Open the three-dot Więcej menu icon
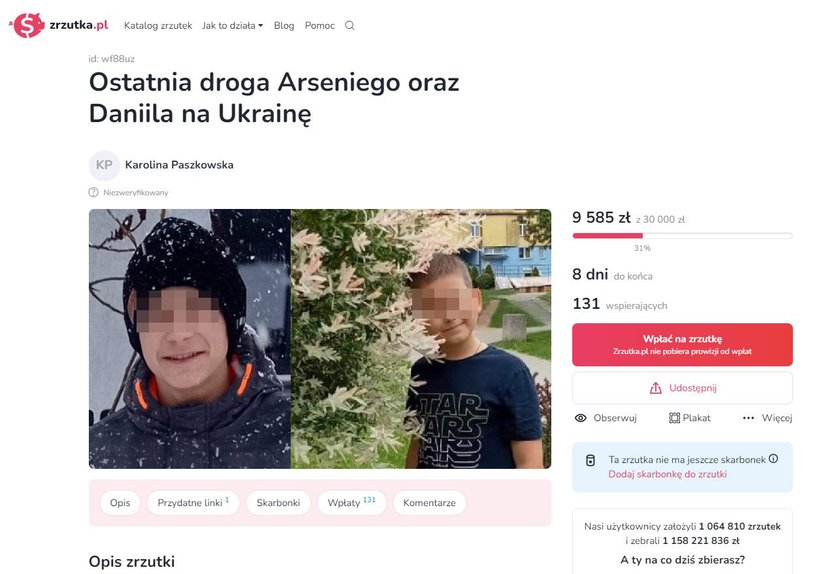Image resolution: width=840 pixels, height=574 pixels. (748, 418)
